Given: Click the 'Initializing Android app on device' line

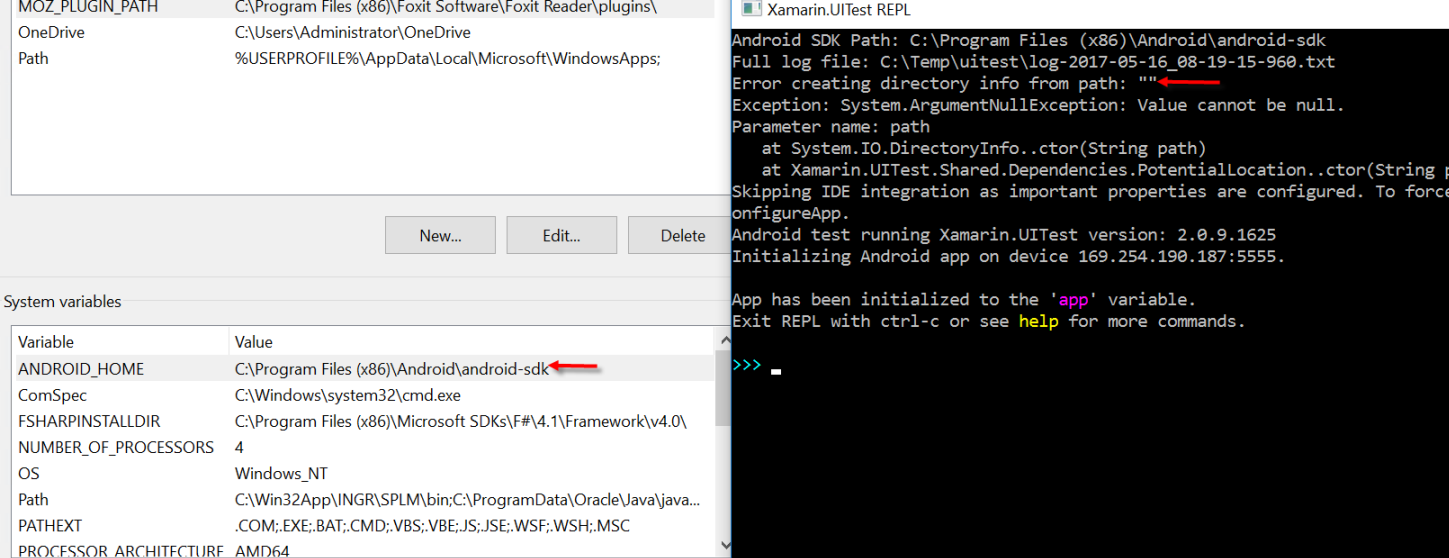Looking at the screenshot, I should click(1008, 256).
